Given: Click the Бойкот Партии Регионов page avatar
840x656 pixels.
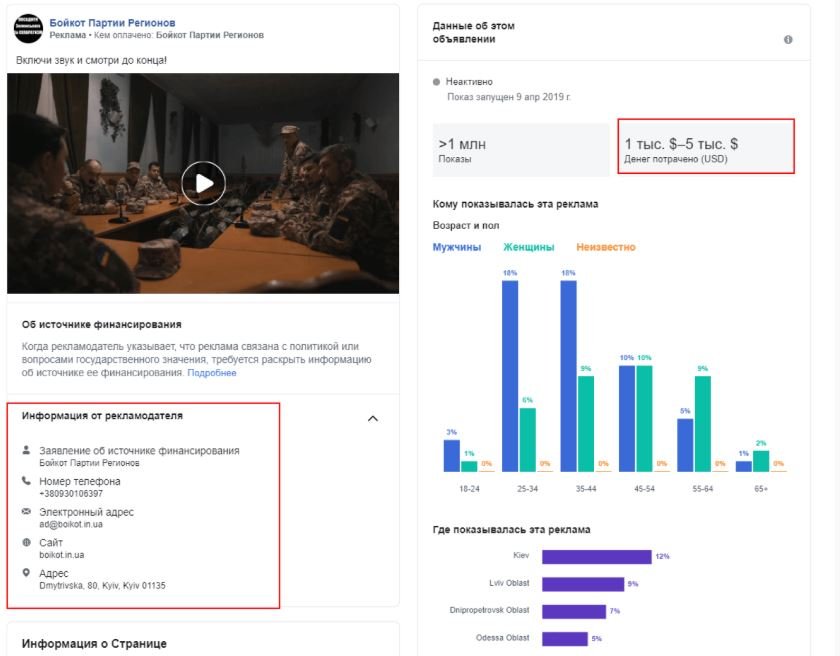Looking at the screenshot, I should 28,28.
